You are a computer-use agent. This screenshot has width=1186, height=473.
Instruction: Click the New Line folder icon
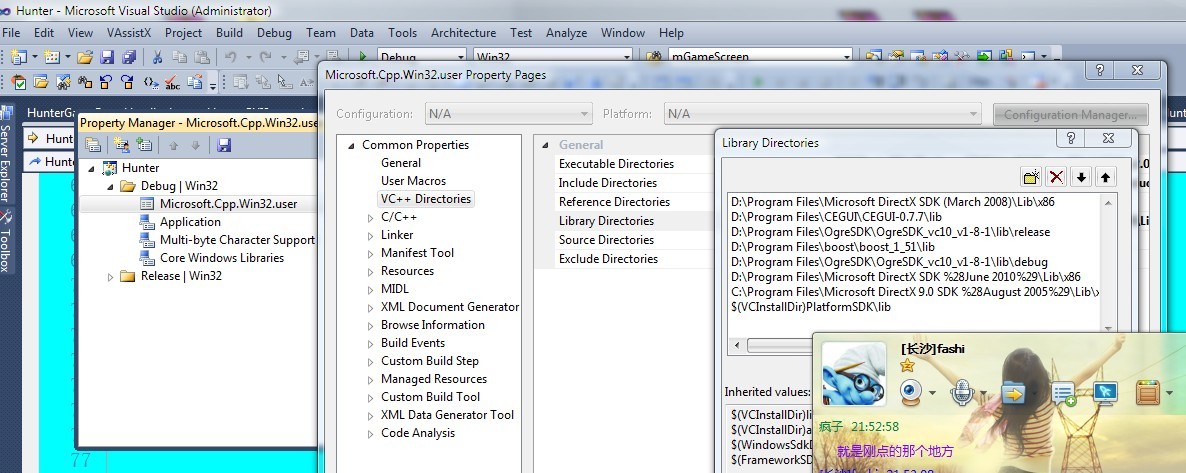1031,177
